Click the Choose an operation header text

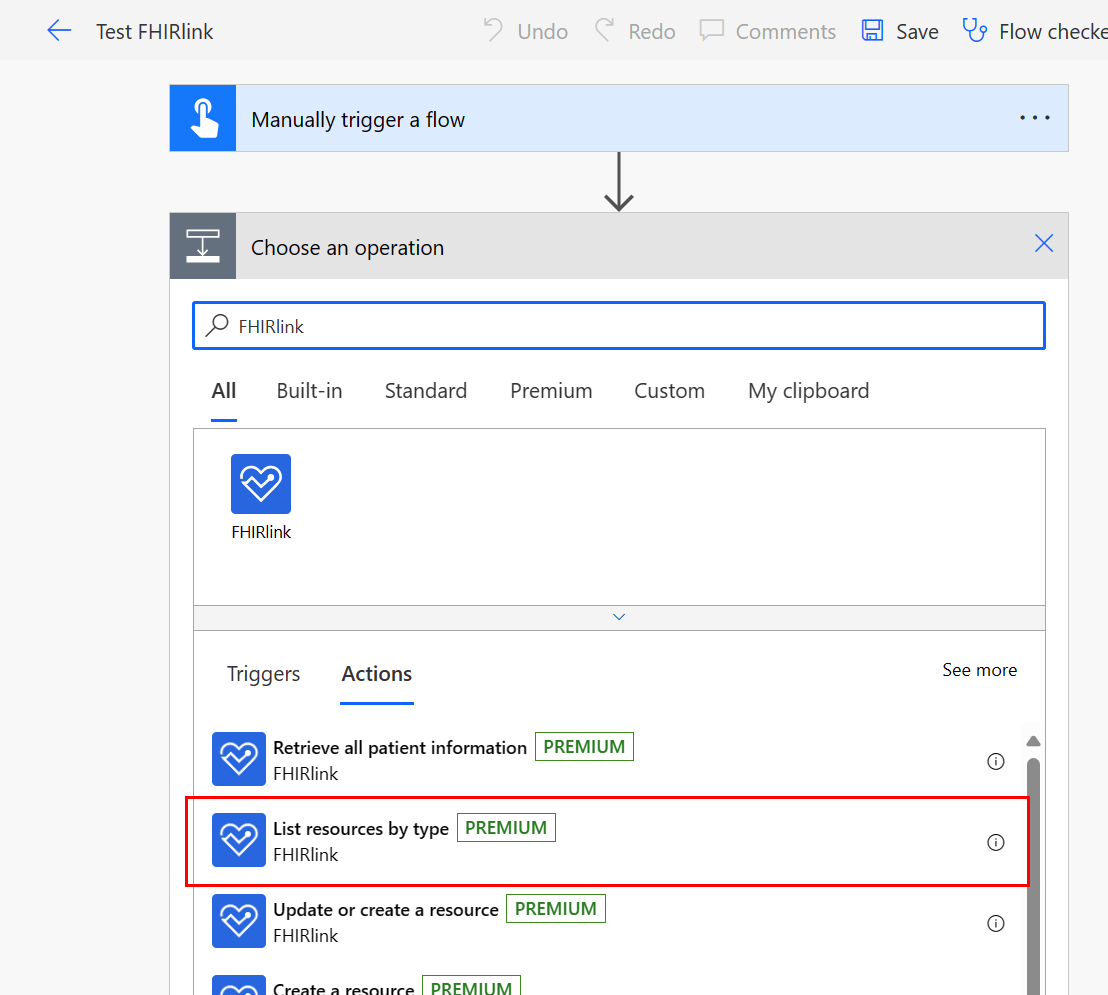[x=348, y=248]
